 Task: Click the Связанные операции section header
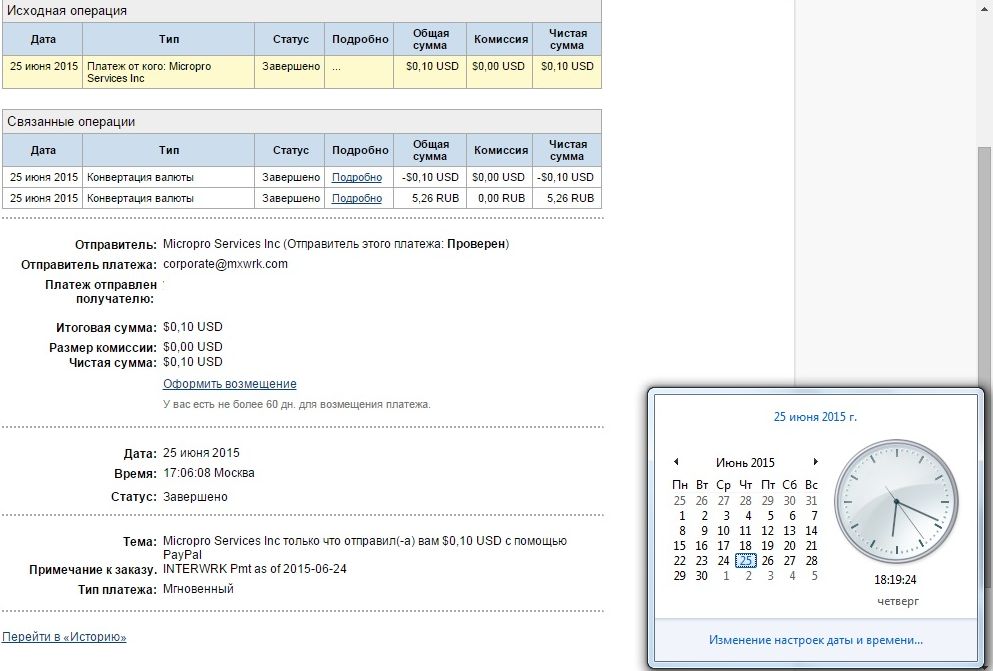click(302, 122)
